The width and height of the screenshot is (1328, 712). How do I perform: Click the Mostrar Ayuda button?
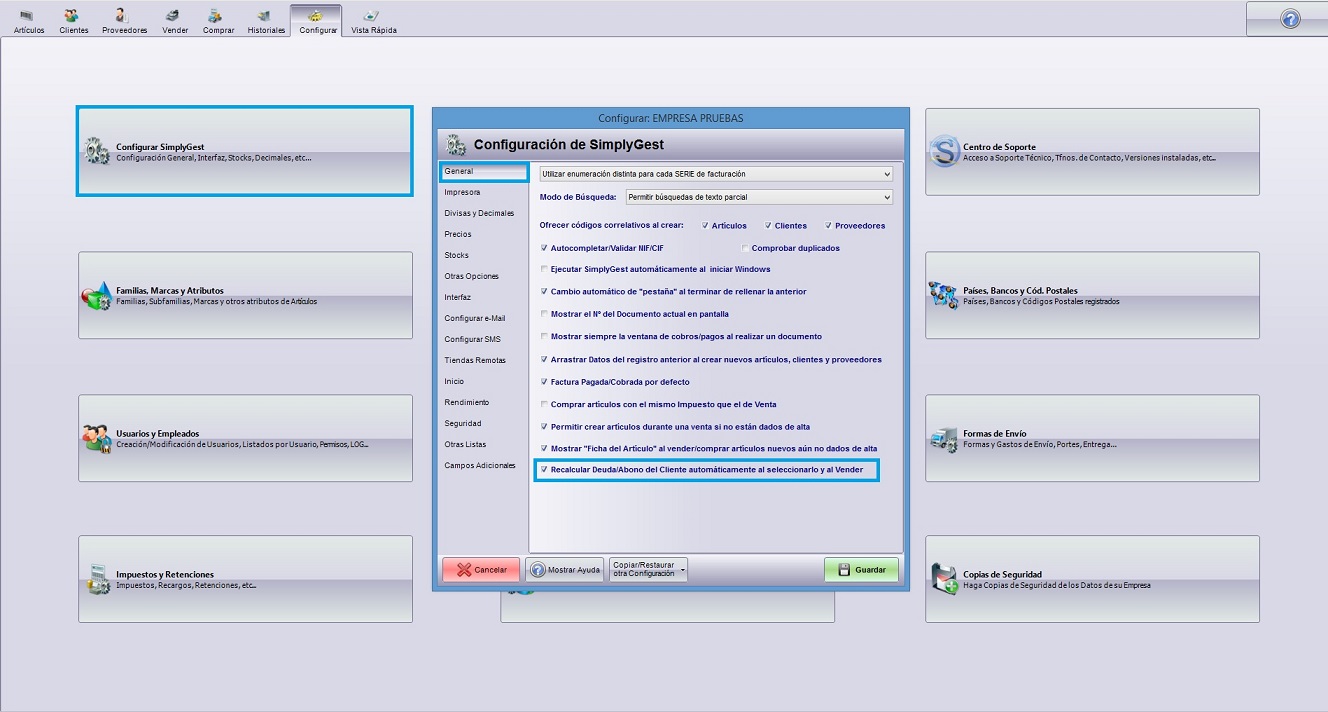click(x=565, y=570)
